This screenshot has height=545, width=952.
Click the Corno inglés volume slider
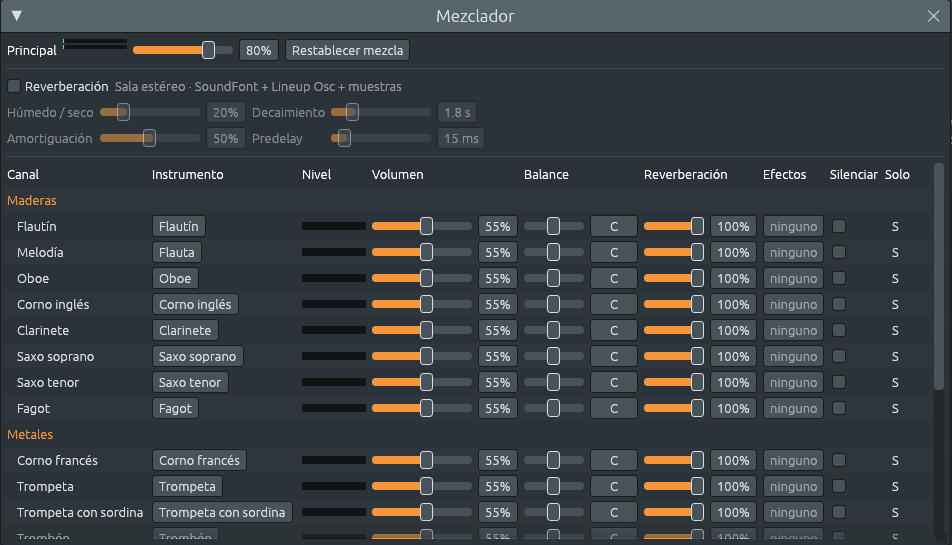point(421,305)
